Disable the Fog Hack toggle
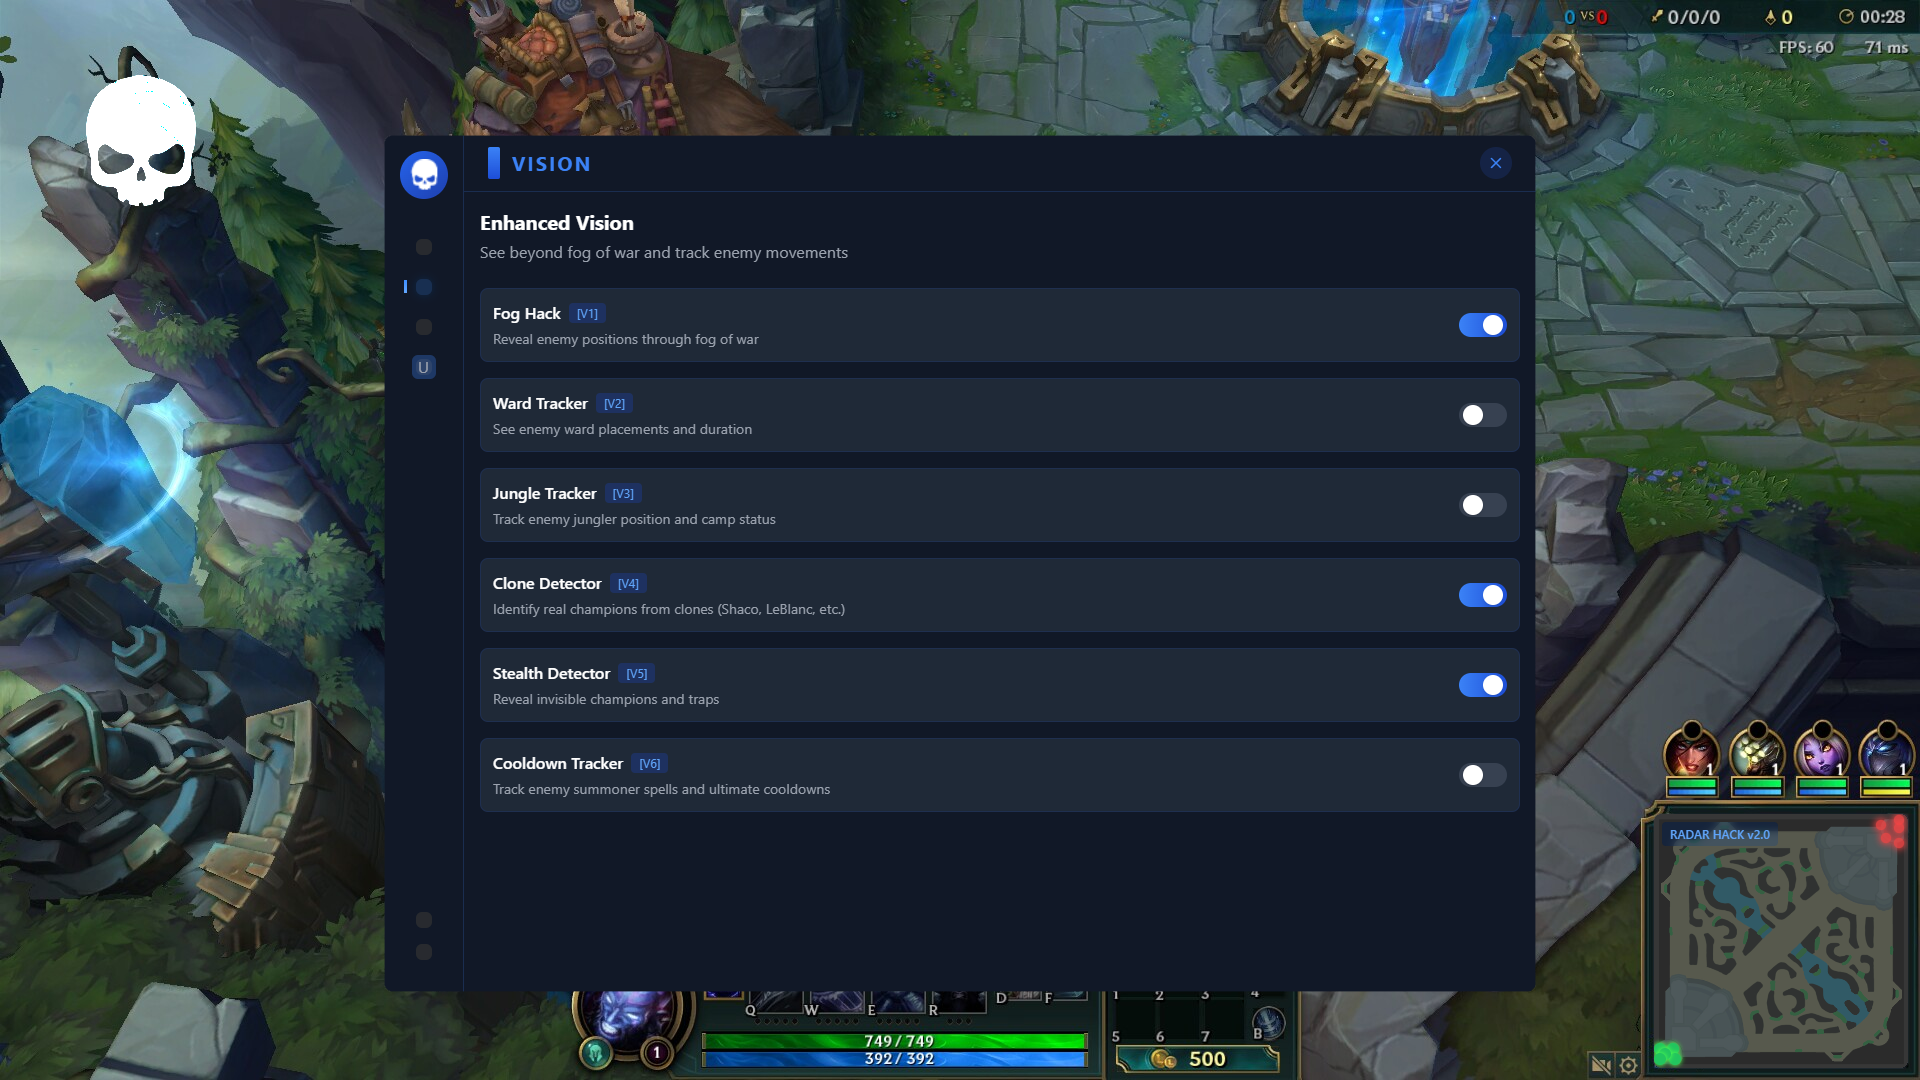This screenshot has height=1080, width=1920. [x=1482, y=325]
